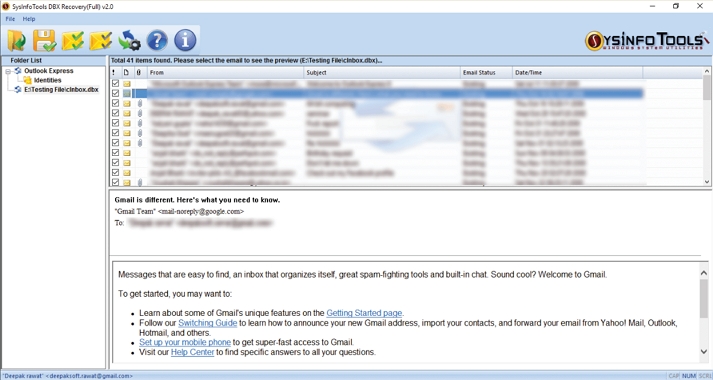Click status bar text 'Deepak rawat' email

68,376
